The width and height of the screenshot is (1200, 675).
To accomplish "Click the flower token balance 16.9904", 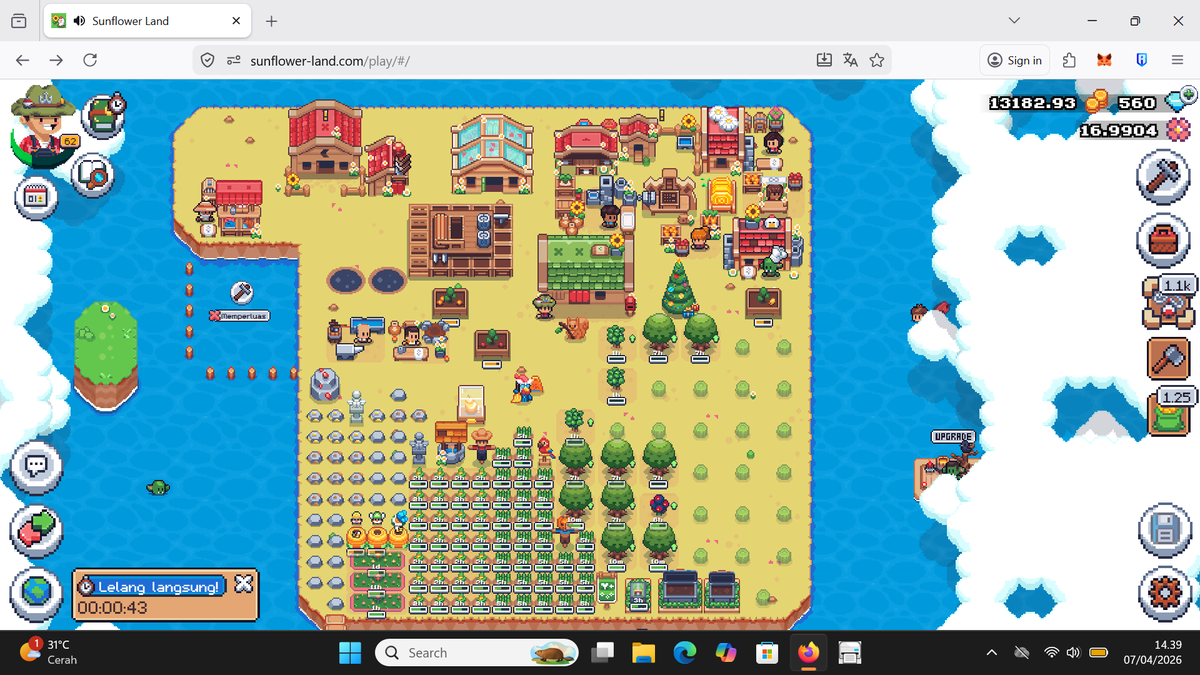I will tap(1119, 130).
